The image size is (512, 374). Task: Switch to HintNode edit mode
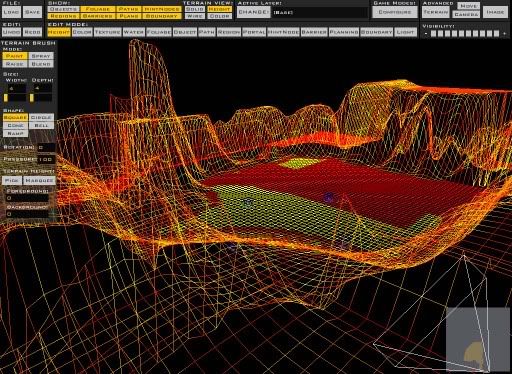pos(283,32)
